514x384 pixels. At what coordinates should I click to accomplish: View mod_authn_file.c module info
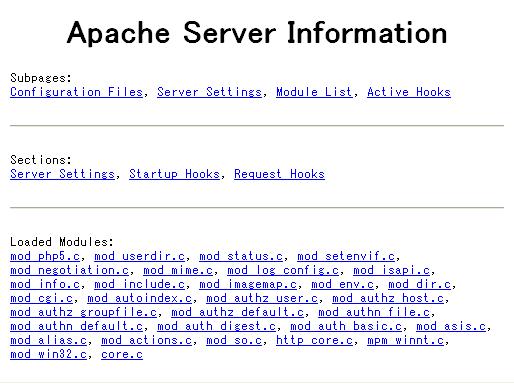(374, 312)
